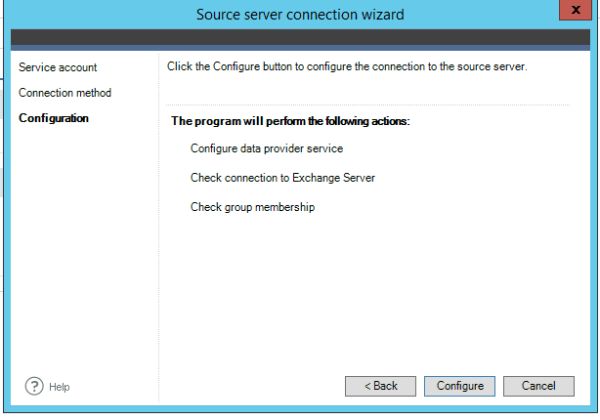Click the dark banner below the title
This screenshot has width=600, height=420.
point(299,39)
